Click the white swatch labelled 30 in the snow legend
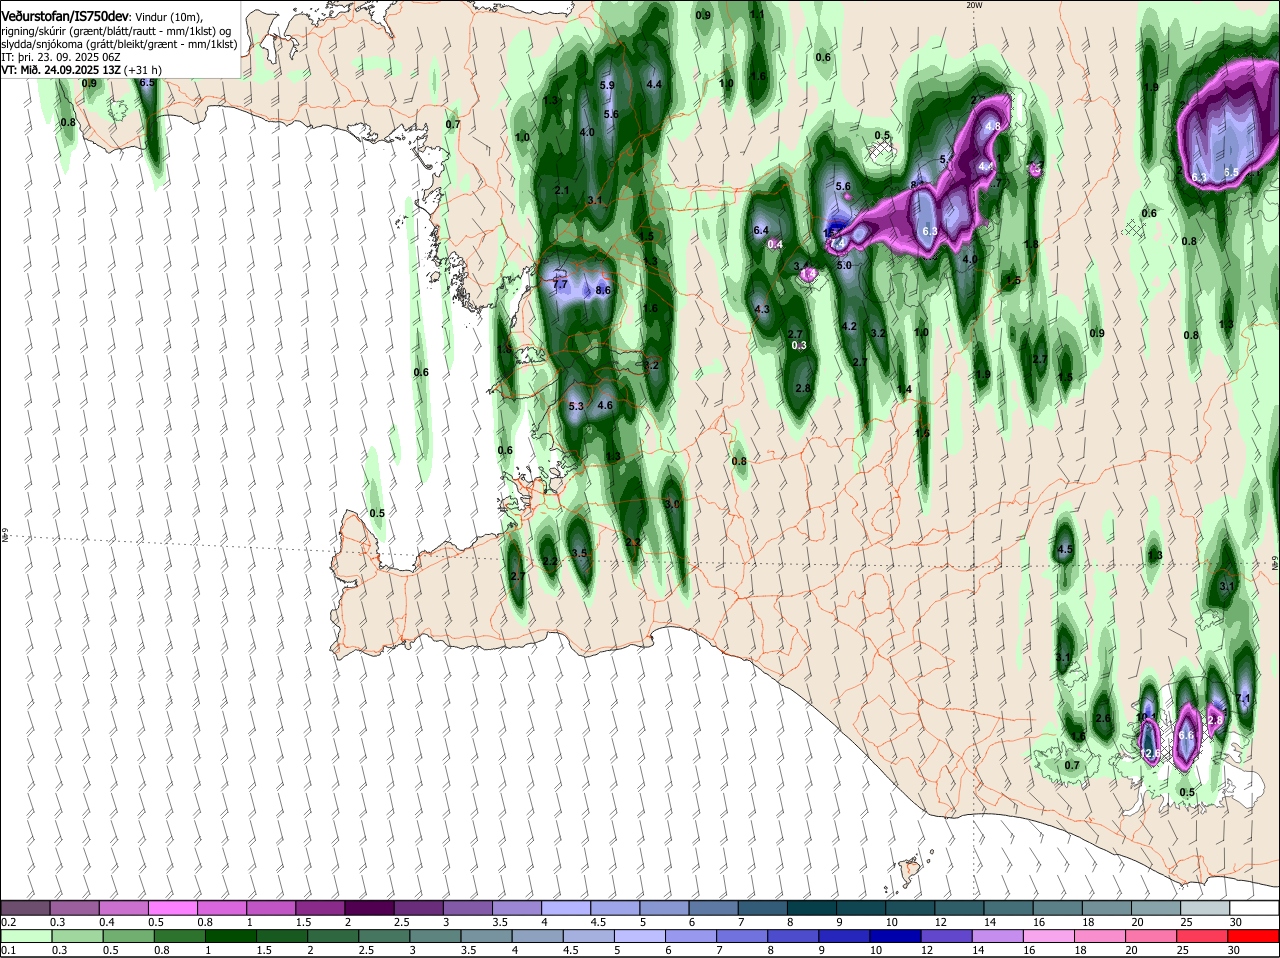Viewport: 1280px width, 958px height. [x=1253, y=907]
